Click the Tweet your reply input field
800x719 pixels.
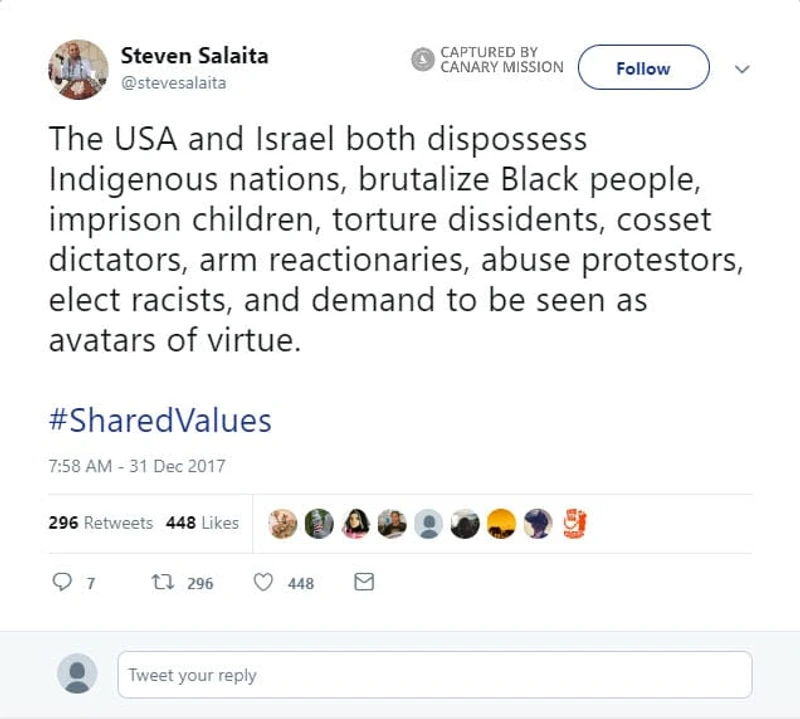(x=435, y=675)
